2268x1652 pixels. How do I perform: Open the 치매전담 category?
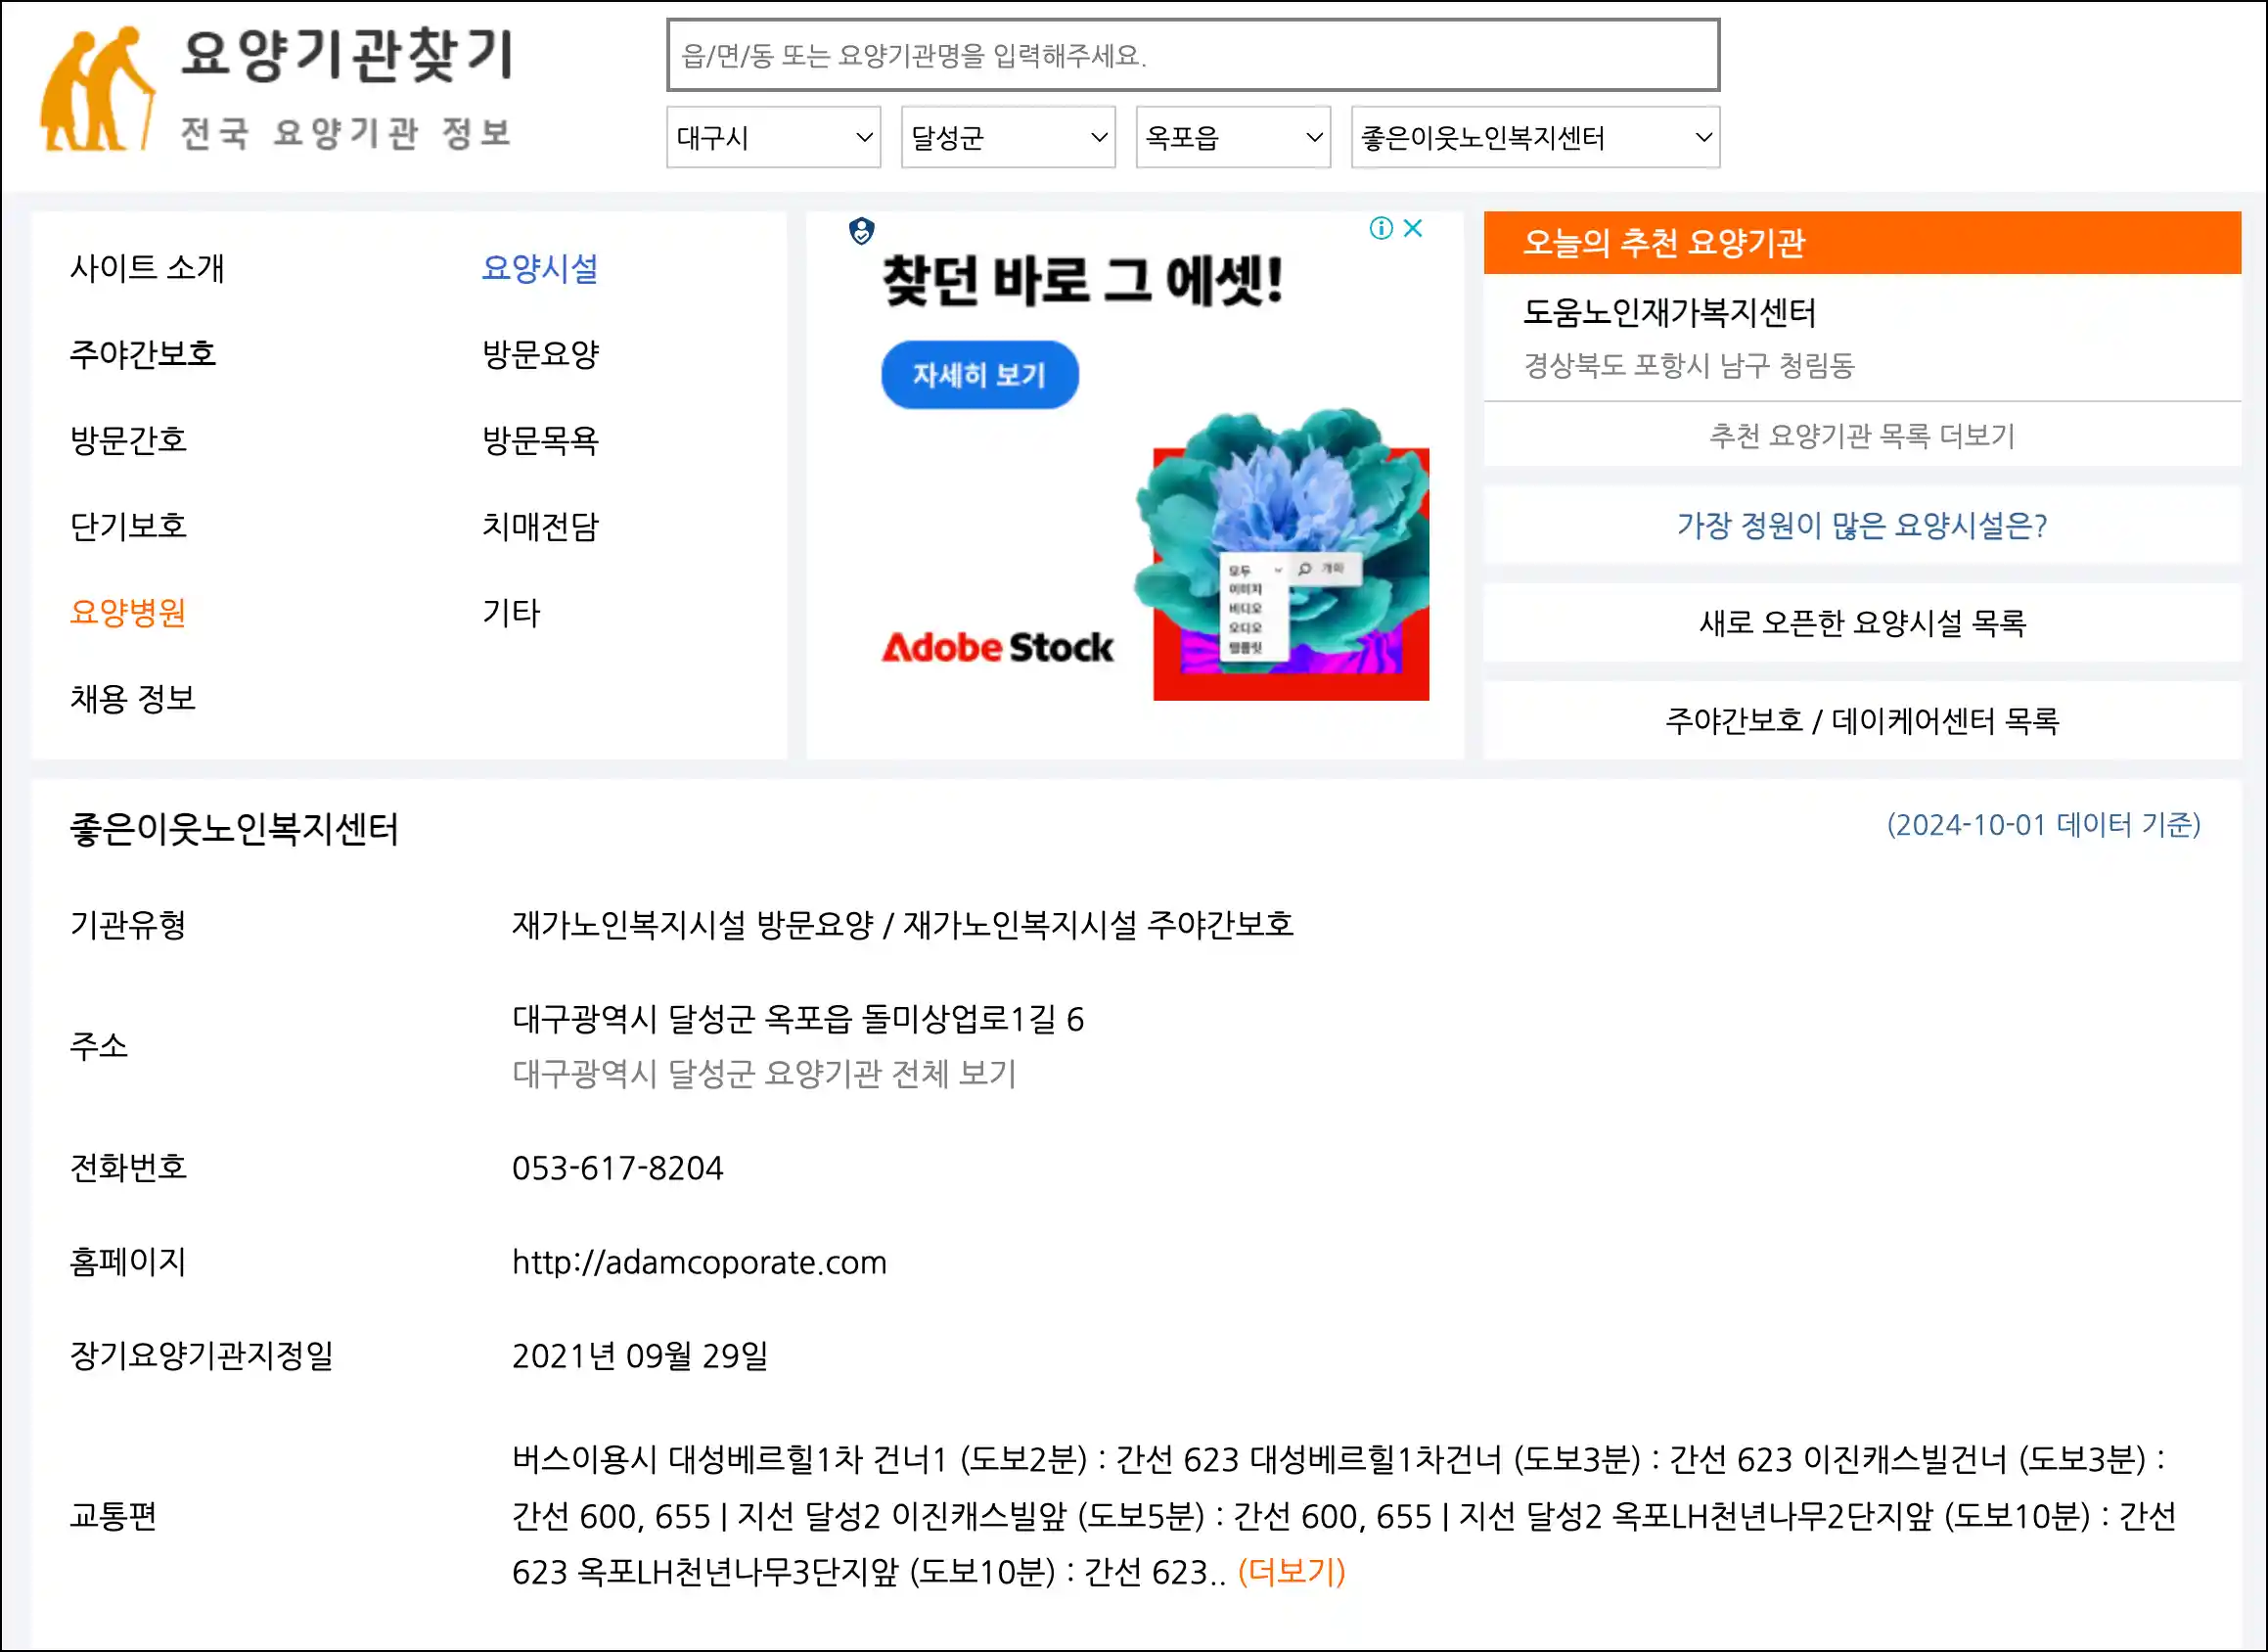click(540, 526)
